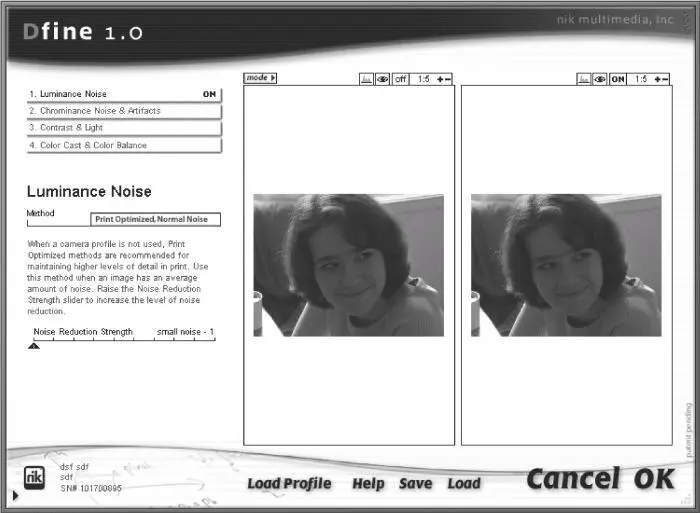The width and height of the screenshot is (700, 513).
Task: Open the Method dropdown showing Print Optimized
Action: [x=156, y=219]
